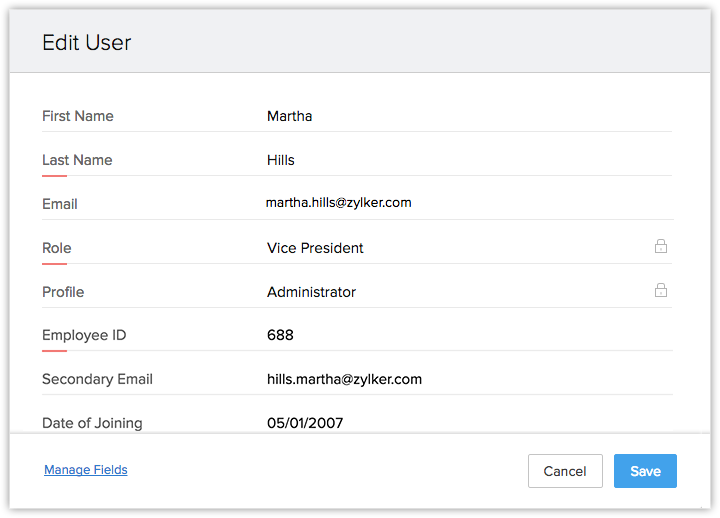
Task: Click the Profile label text
Action: pos(63,292)
